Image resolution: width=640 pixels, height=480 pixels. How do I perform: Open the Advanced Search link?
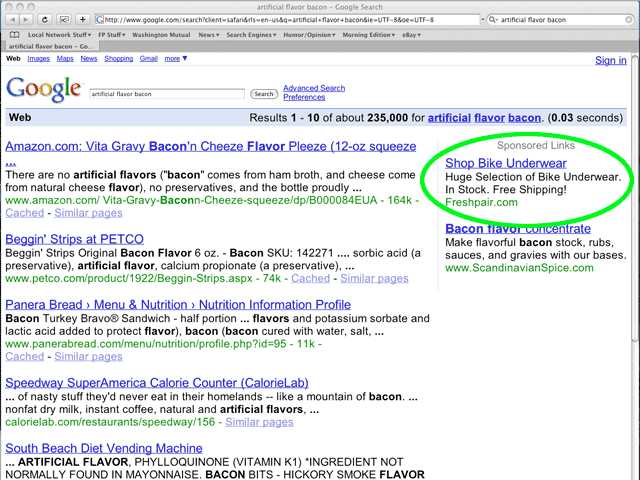(314, 88)
